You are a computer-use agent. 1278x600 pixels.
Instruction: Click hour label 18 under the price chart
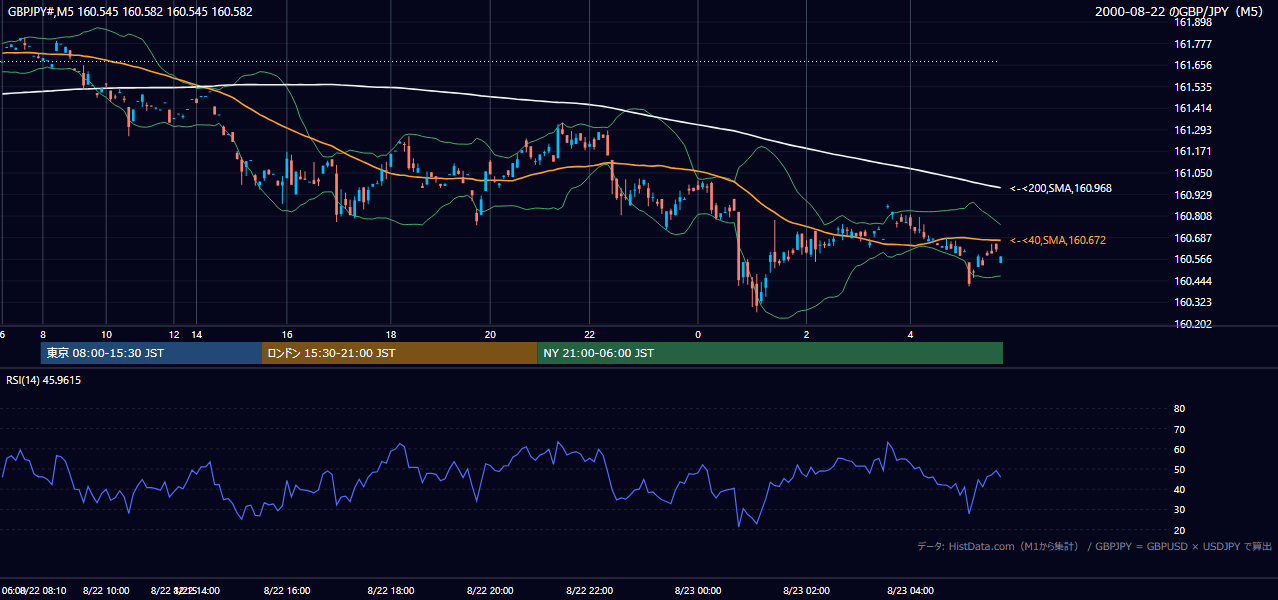pyautogui.click(x=391, y=334)
